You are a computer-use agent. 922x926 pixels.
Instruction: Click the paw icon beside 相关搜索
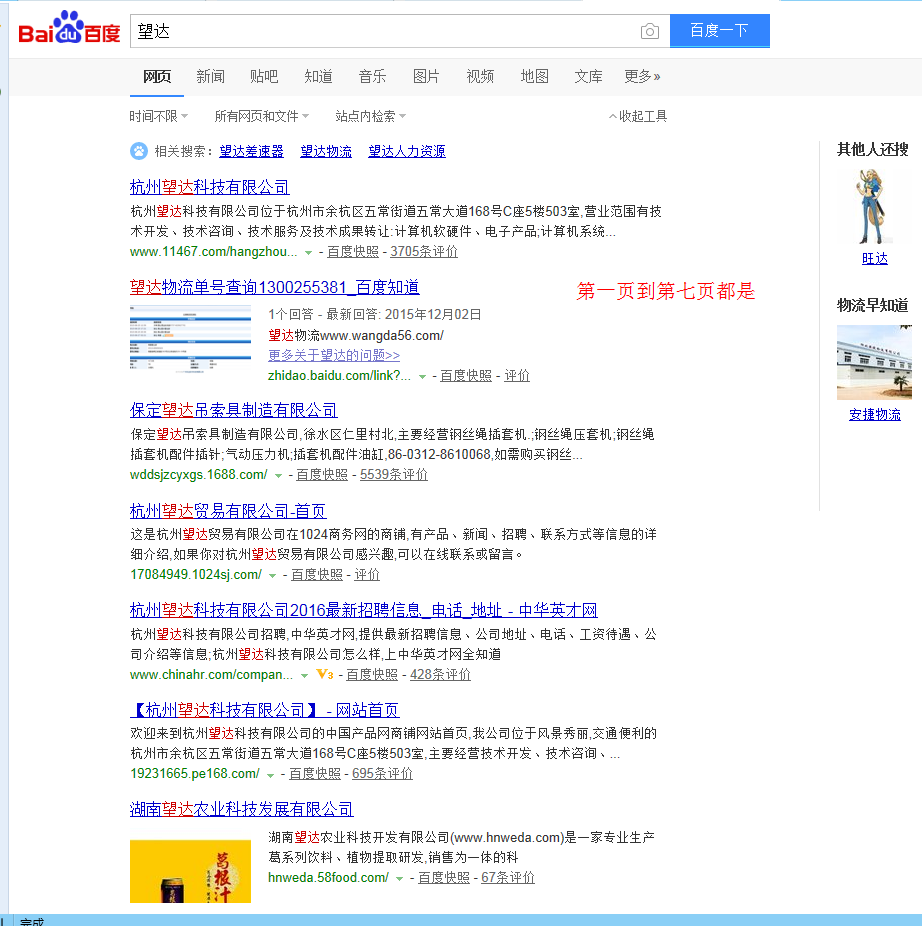[139, 151]
